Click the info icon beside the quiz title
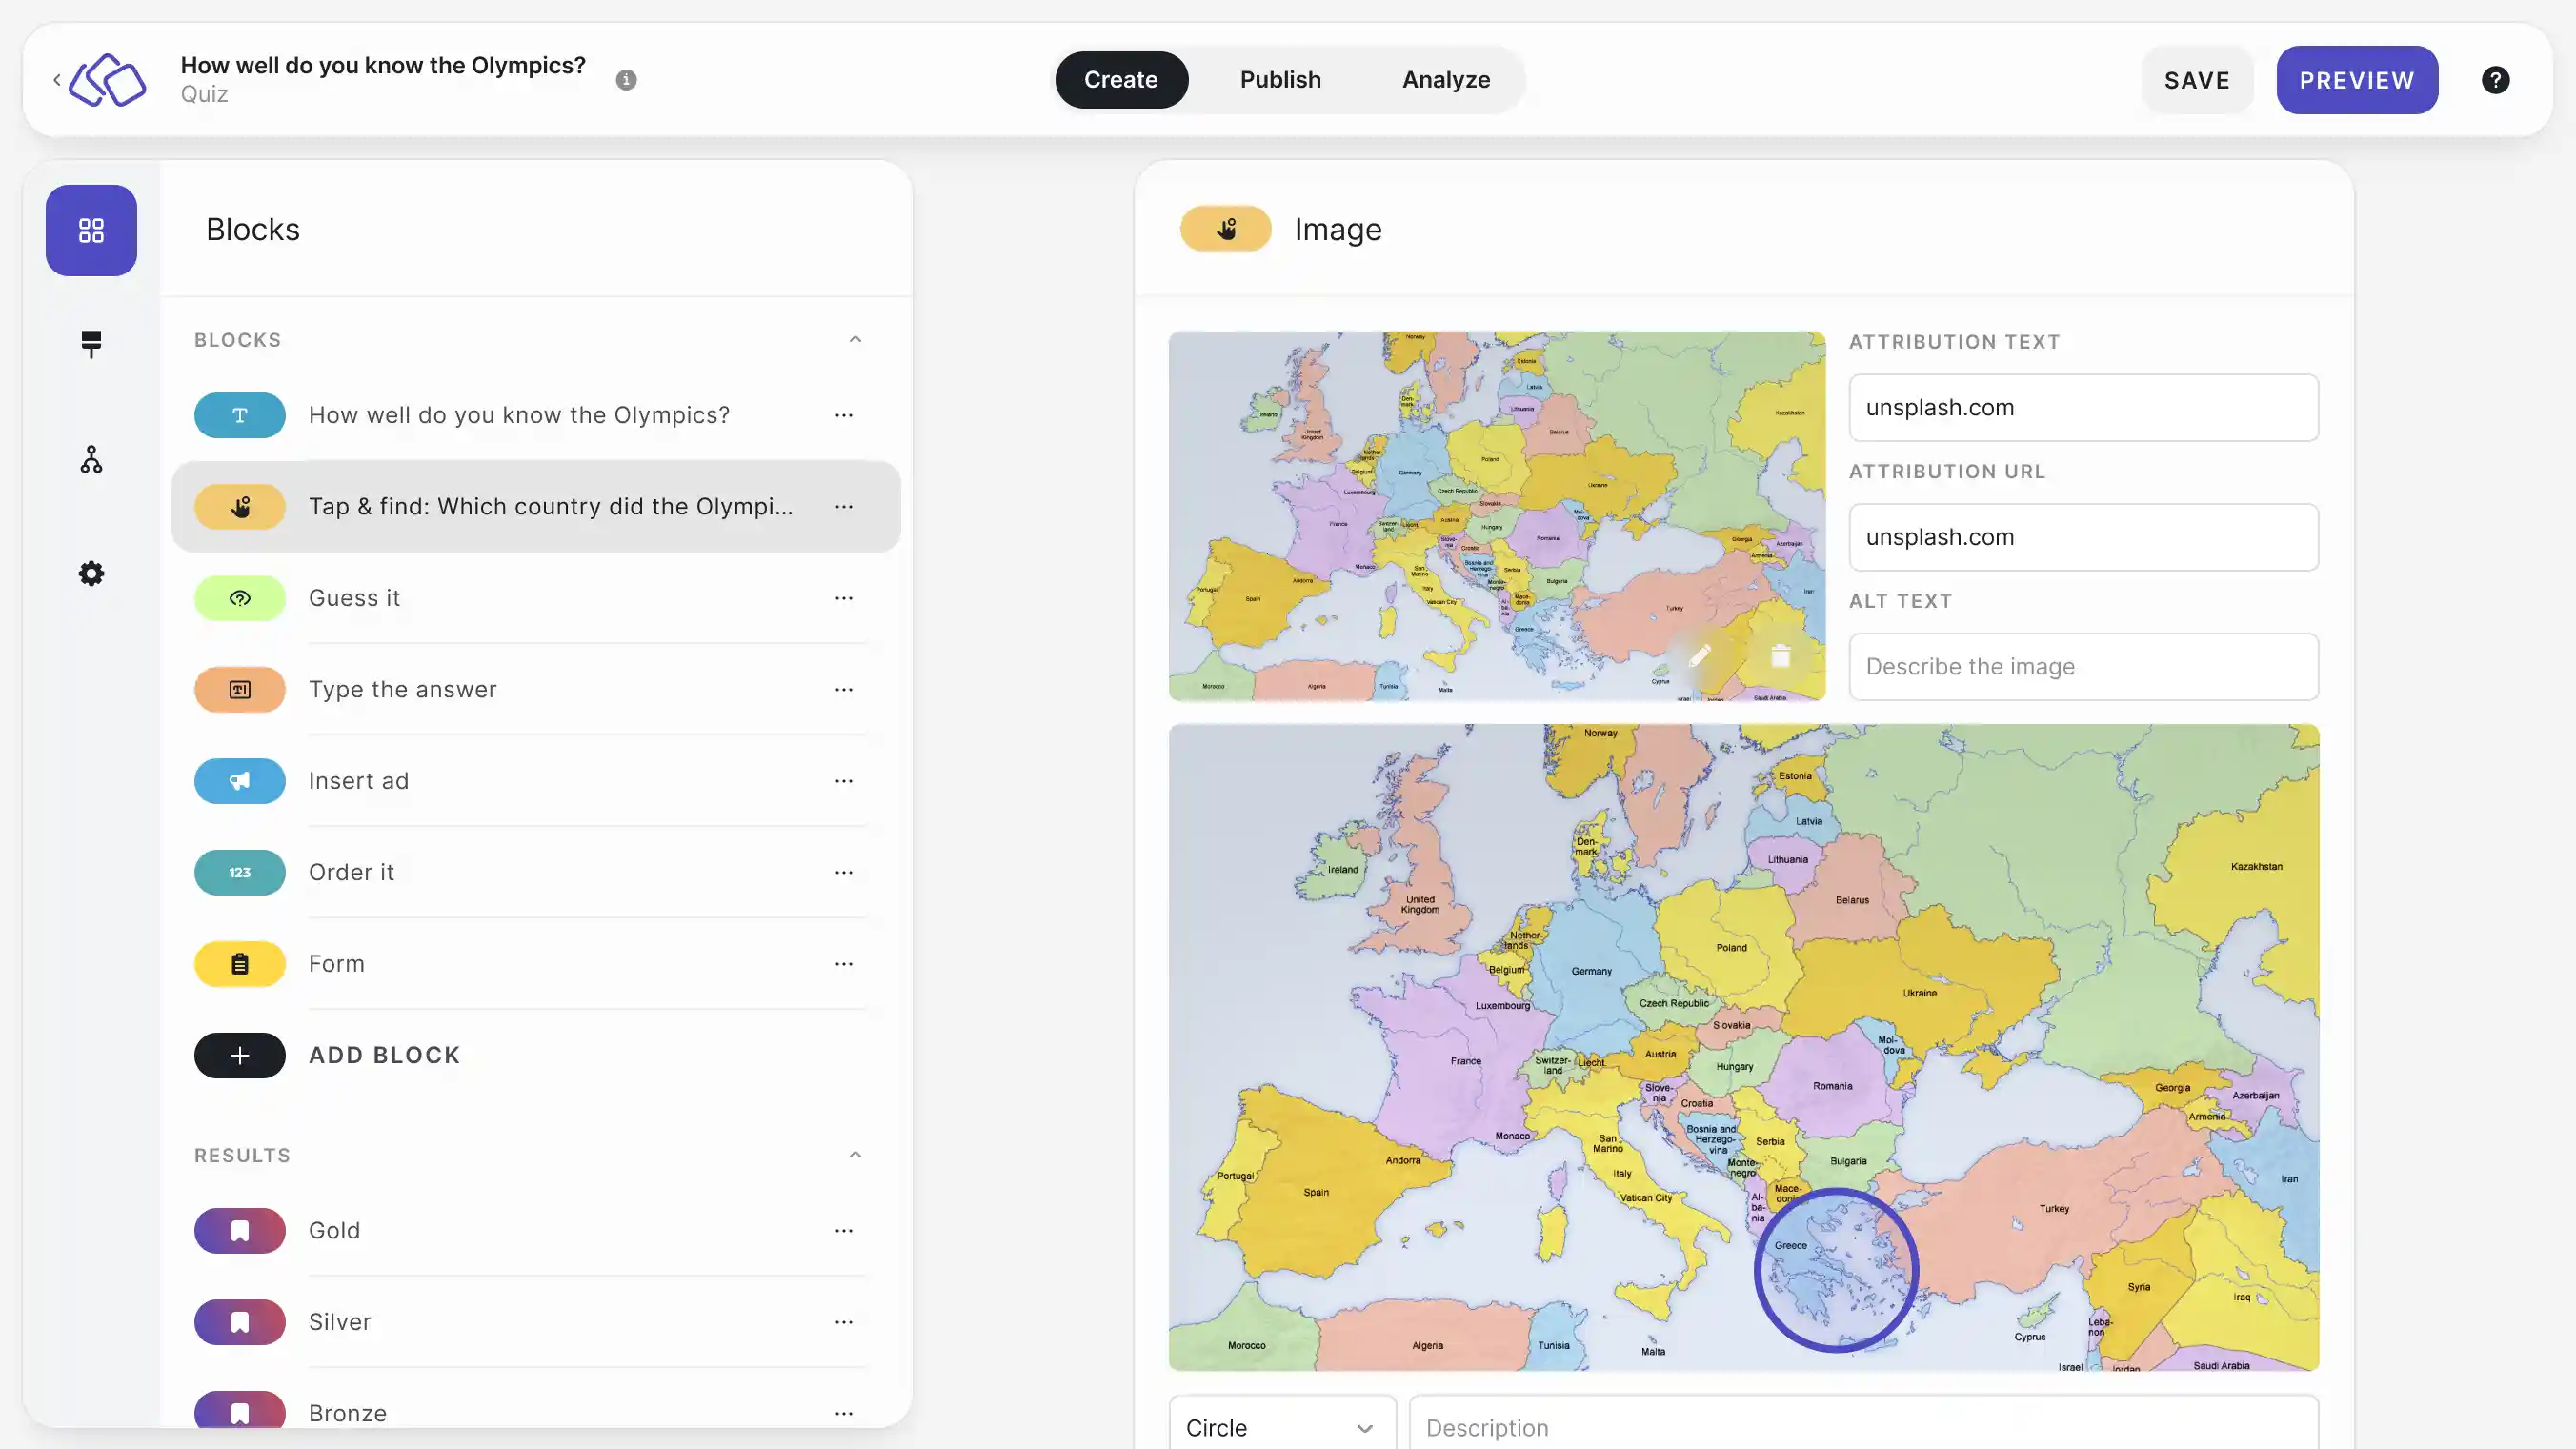This screenshot has width=2576, height=1449. point(627,80)
